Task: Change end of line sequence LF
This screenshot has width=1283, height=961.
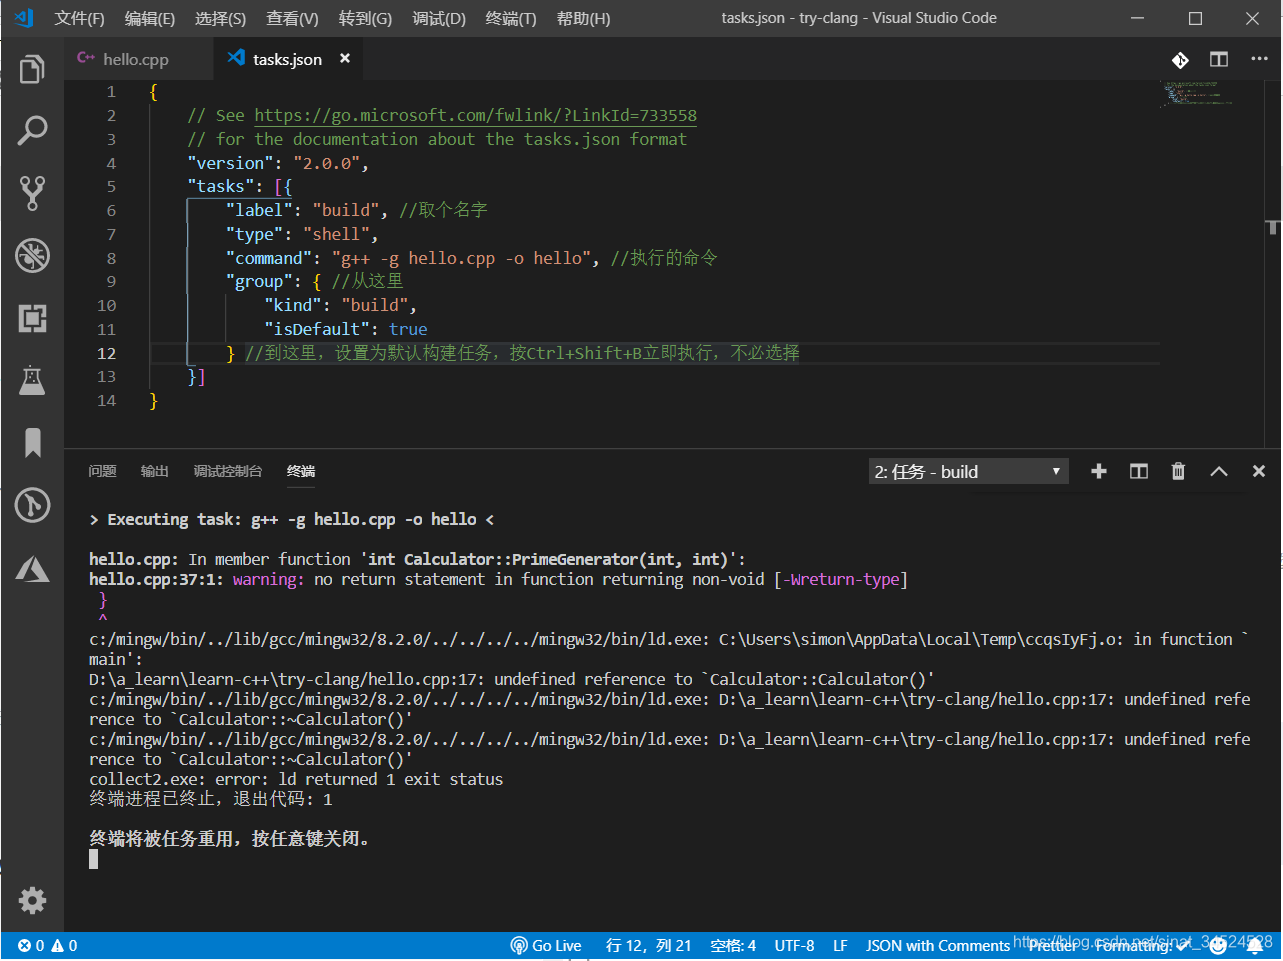Action: coord(840,946)
